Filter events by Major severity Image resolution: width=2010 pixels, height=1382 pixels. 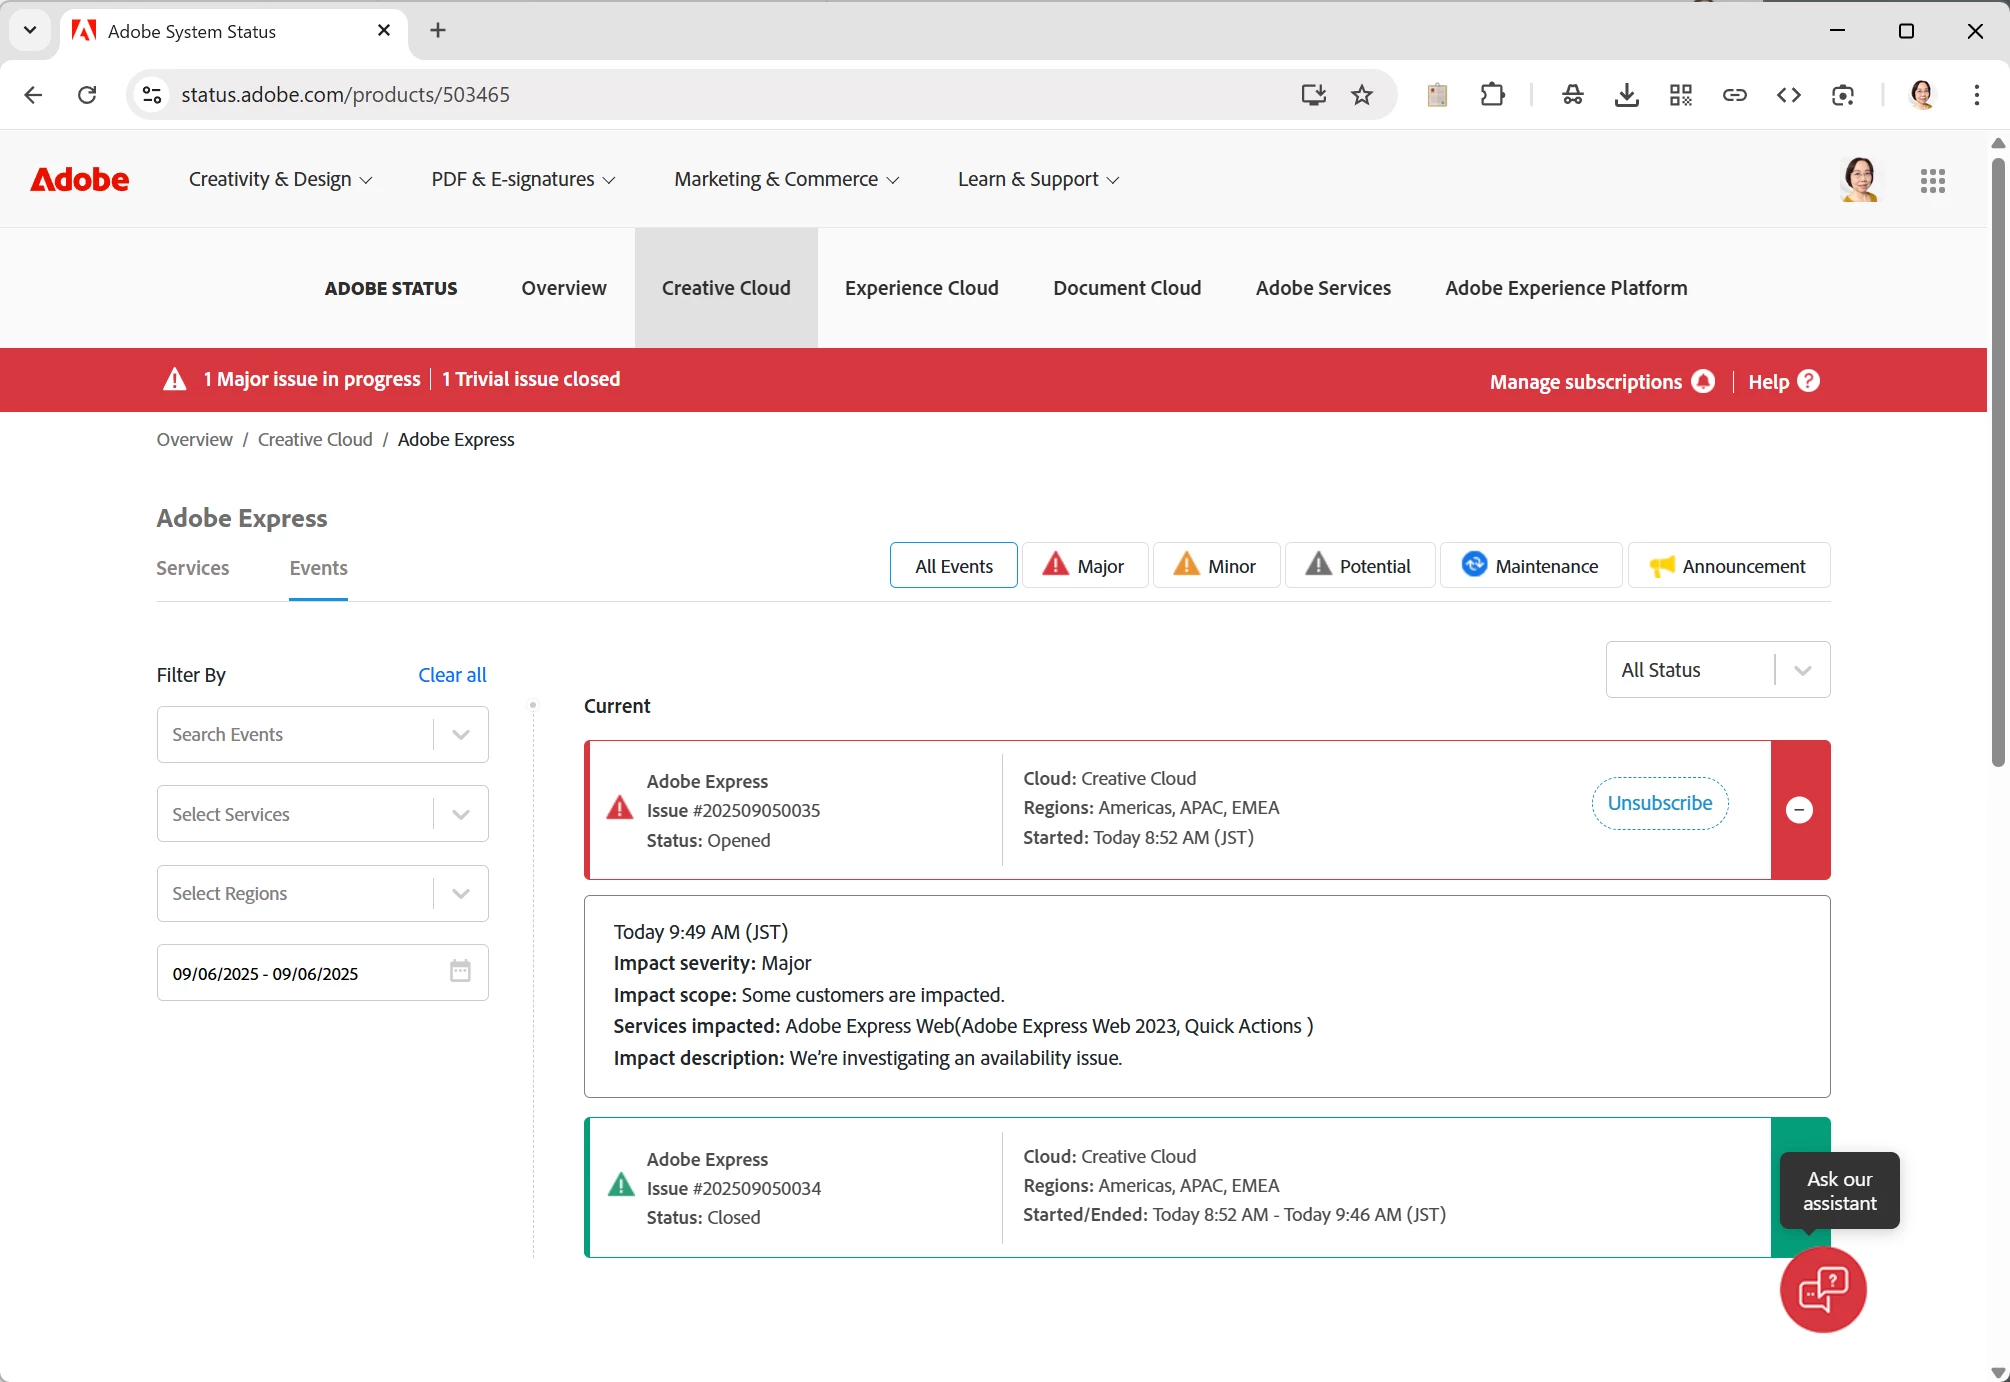coord(1085,566)
